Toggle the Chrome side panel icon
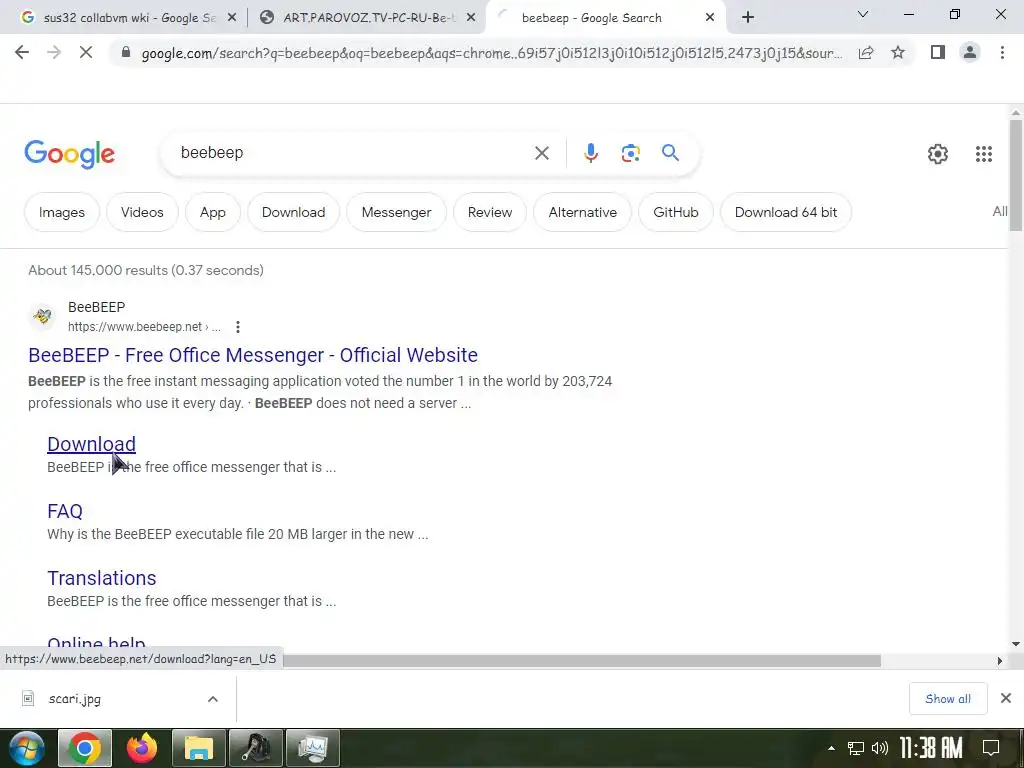 click(938, 52)
